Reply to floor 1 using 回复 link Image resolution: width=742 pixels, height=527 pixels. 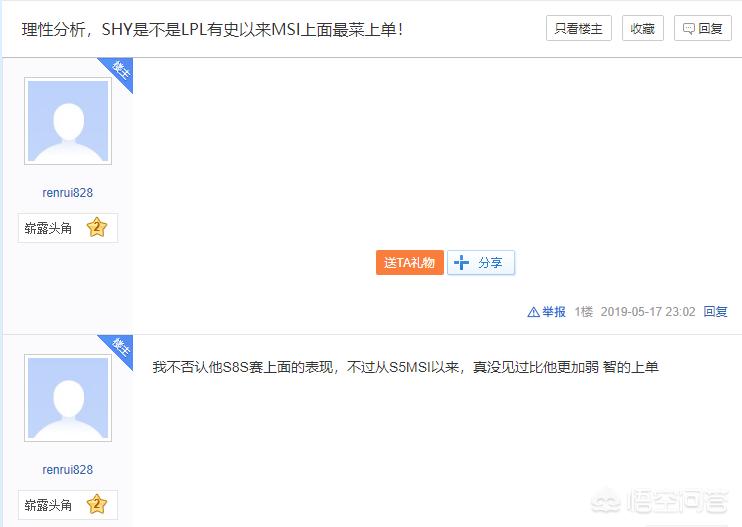pos(715,312)
